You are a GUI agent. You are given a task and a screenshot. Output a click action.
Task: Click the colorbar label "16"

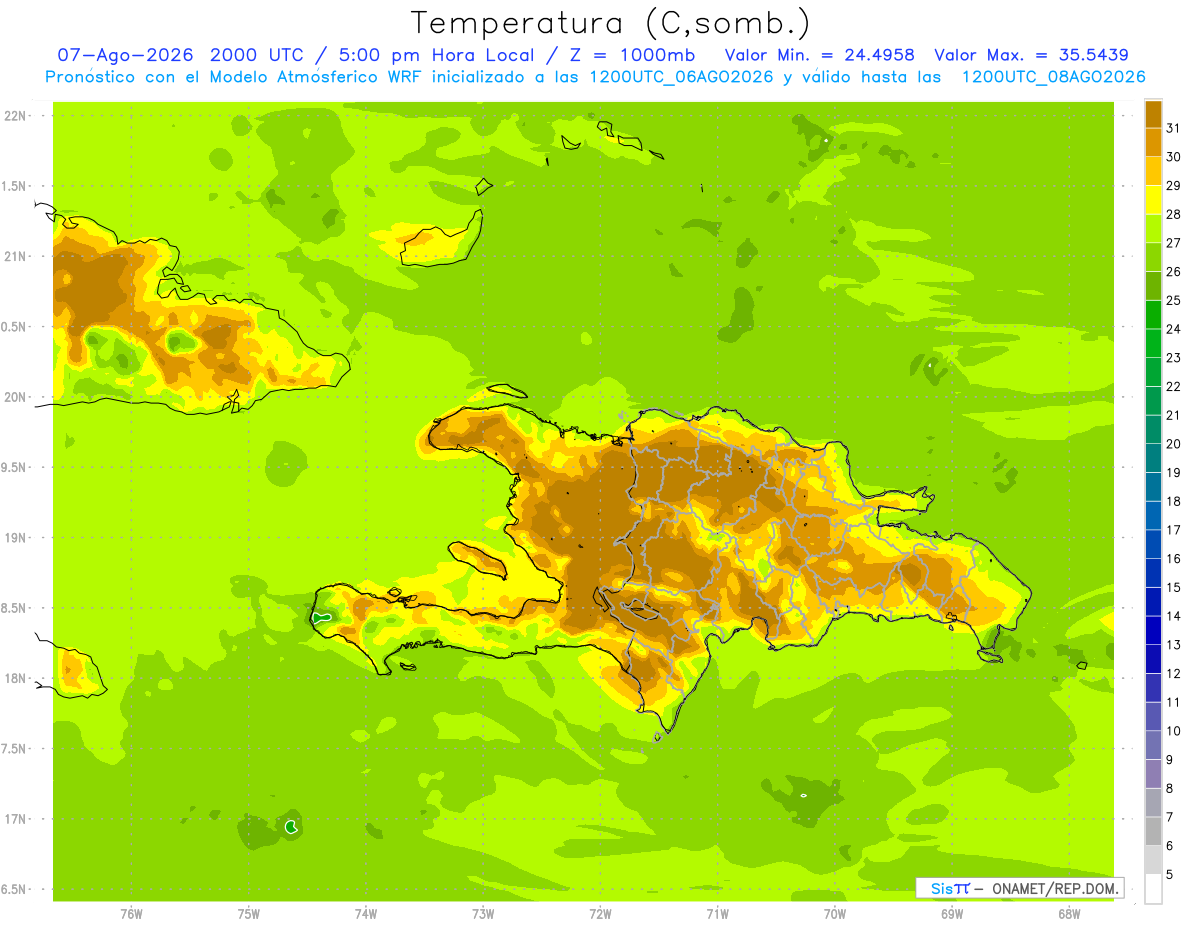(1174, 559)
